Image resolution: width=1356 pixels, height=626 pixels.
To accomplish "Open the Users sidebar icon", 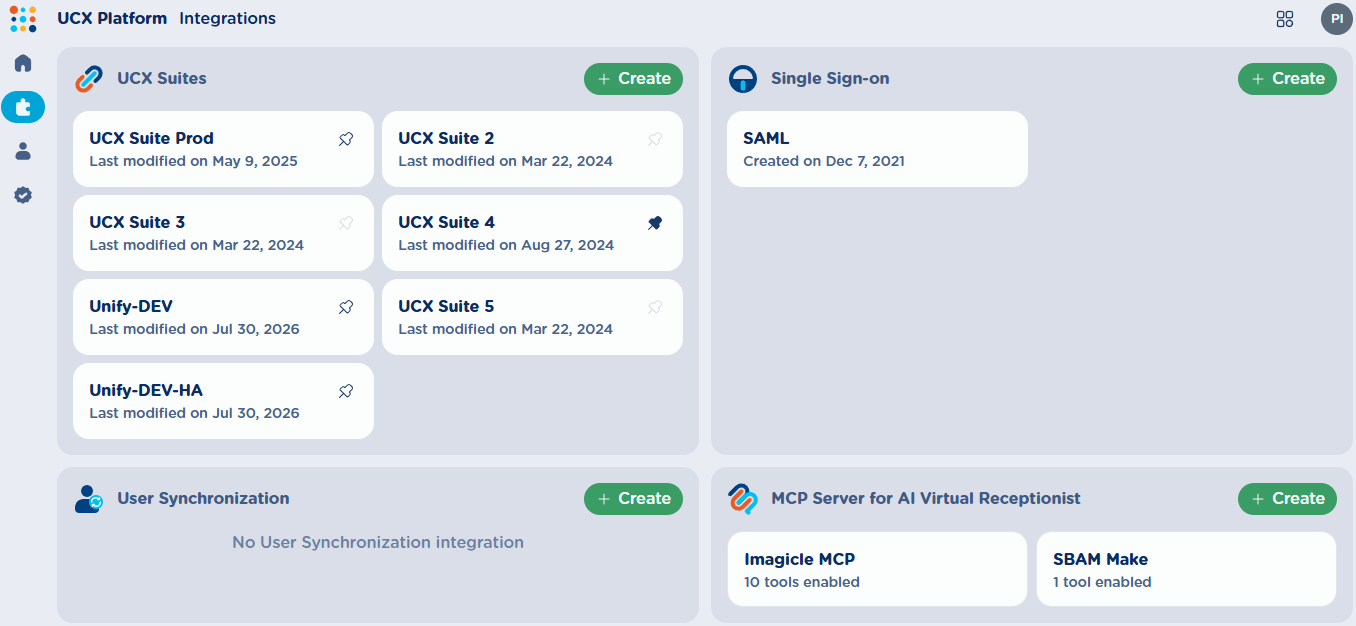I will click(x=23, y=151).
